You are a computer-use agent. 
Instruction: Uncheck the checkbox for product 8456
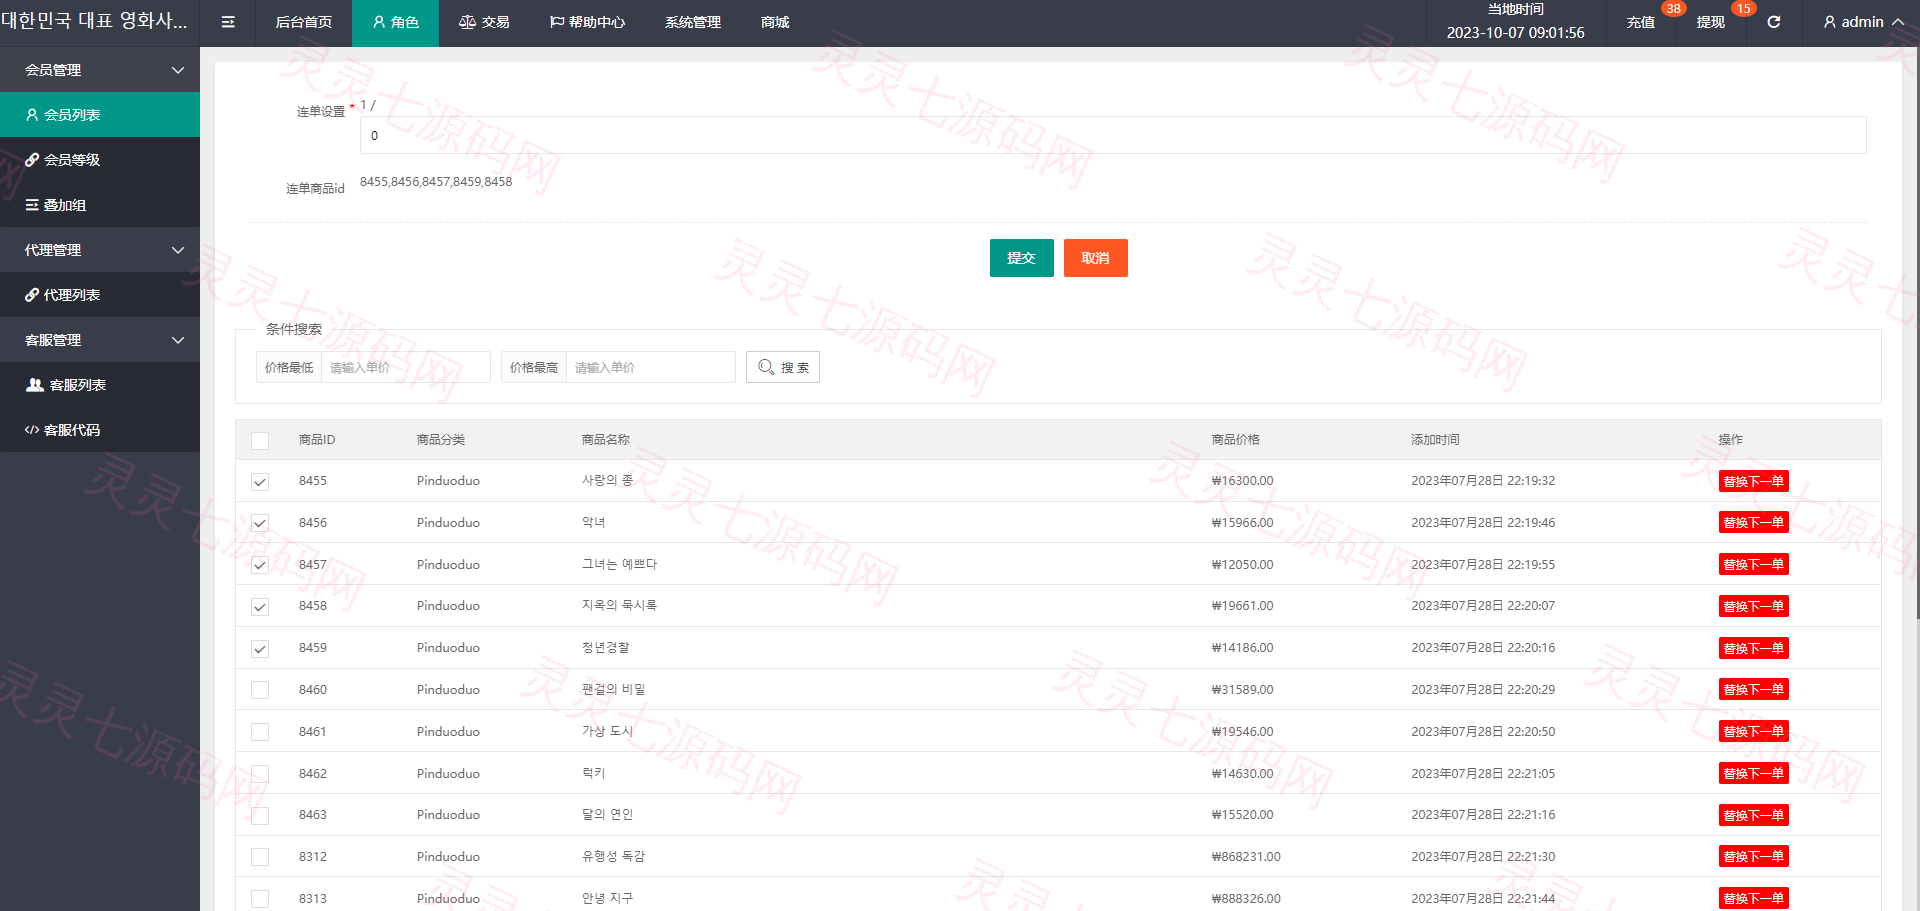pos(260,523)
